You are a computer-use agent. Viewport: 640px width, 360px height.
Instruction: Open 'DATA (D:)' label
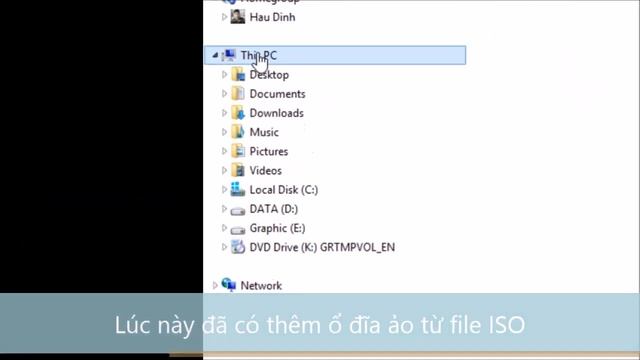(274, 209)
